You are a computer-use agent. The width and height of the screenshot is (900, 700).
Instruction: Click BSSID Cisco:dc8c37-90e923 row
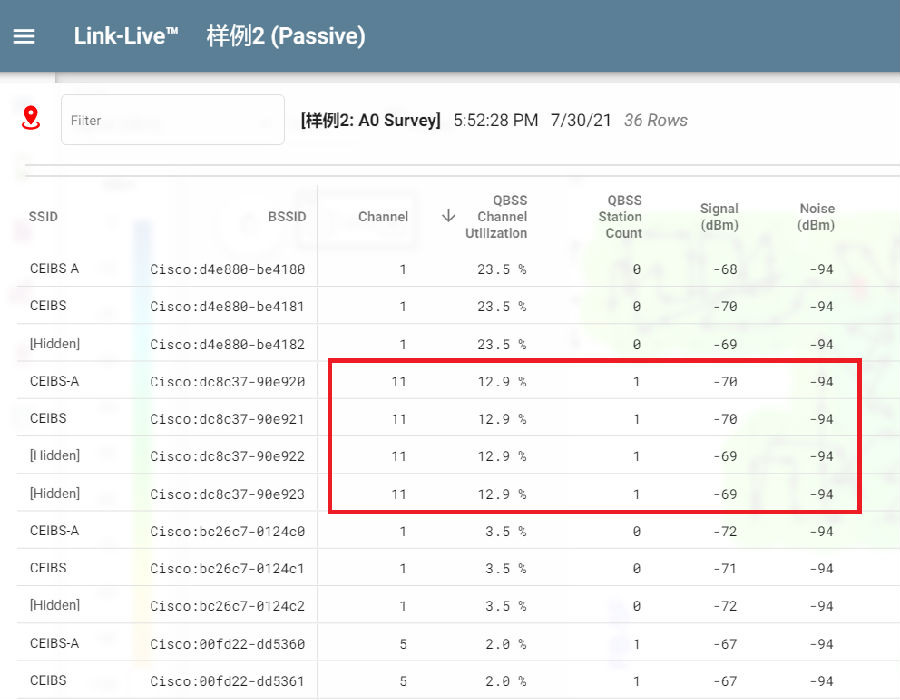pos(227,494)
